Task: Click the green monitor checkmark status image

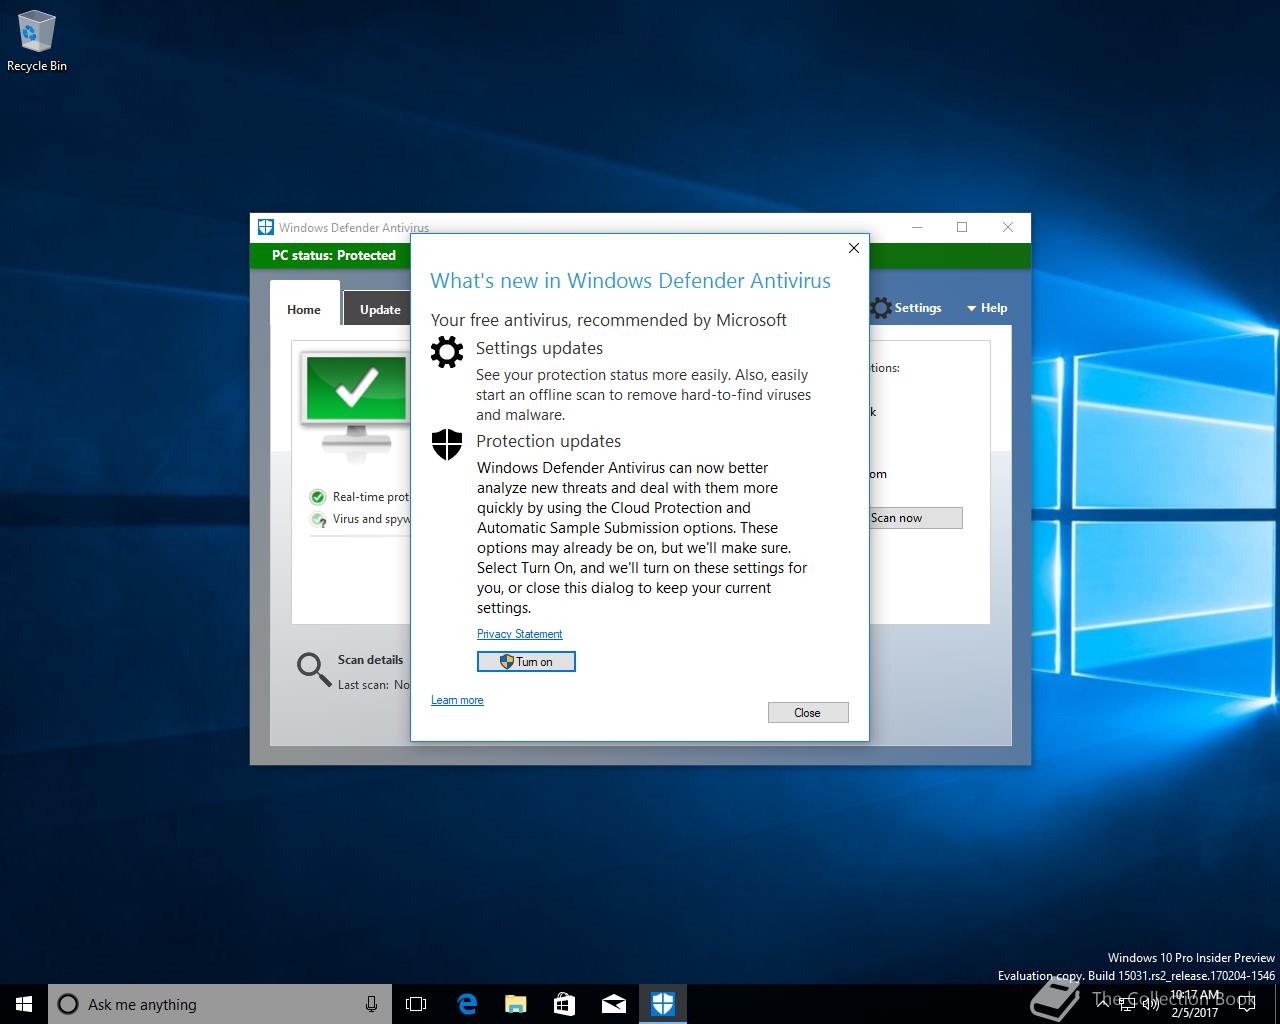Action: (x=356, y=405)
